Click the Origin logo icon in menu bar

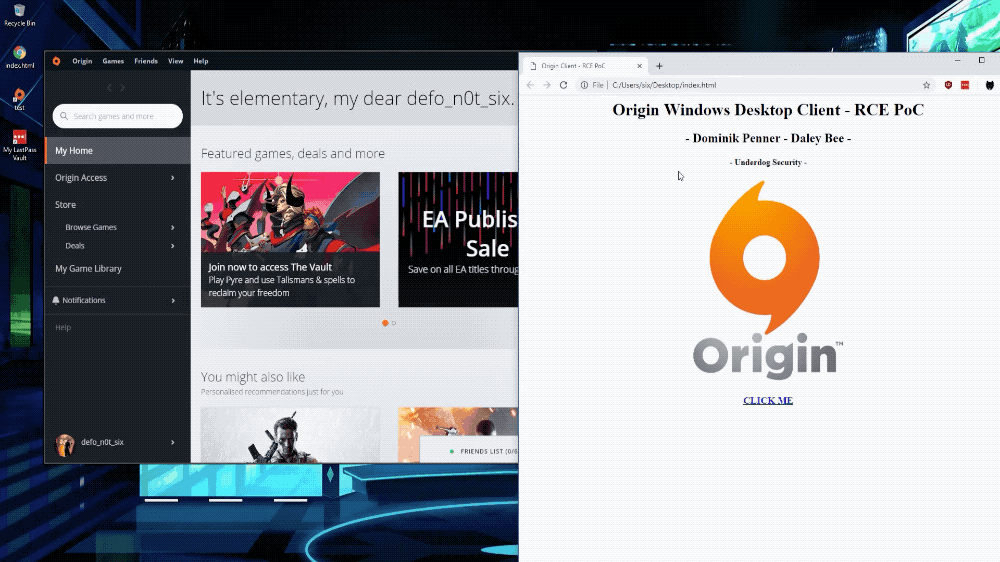click(x=56, y=61)
